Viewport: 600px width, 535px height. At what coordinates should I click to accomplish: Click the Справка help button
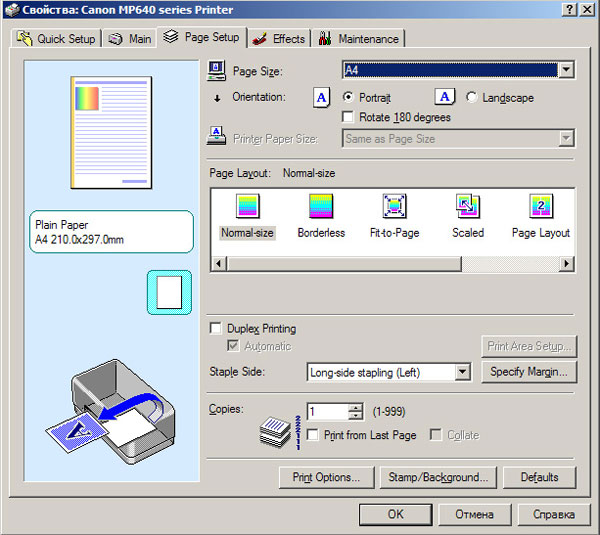[x=554, y=514]
